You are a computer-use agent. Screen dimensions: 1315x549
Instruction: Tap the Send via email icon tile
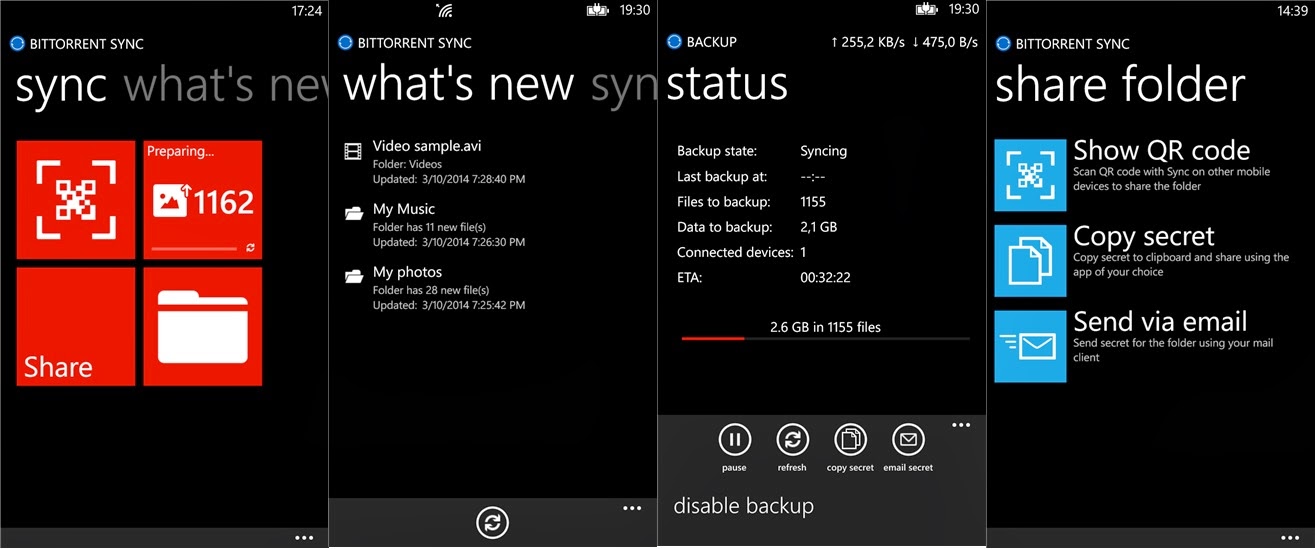point(1030,346)
